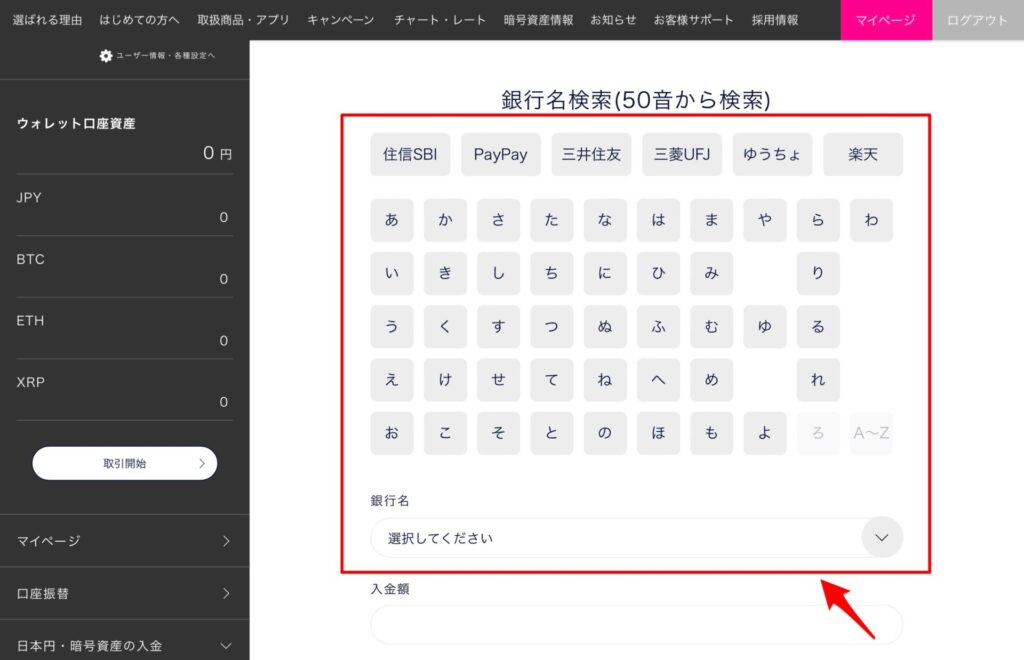
Task: Choose kana key さ
Action: 498,220
